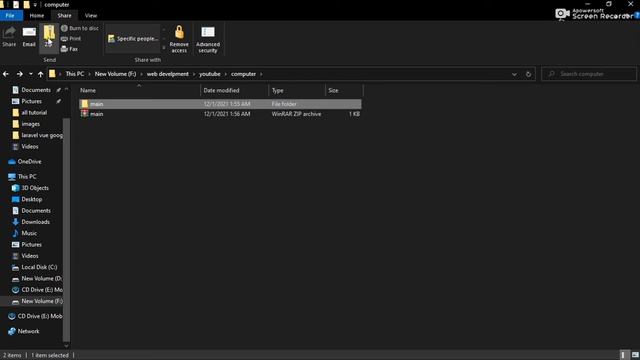Go back with the Back arrow
The image size is (640, 360).
pos(6,74)
